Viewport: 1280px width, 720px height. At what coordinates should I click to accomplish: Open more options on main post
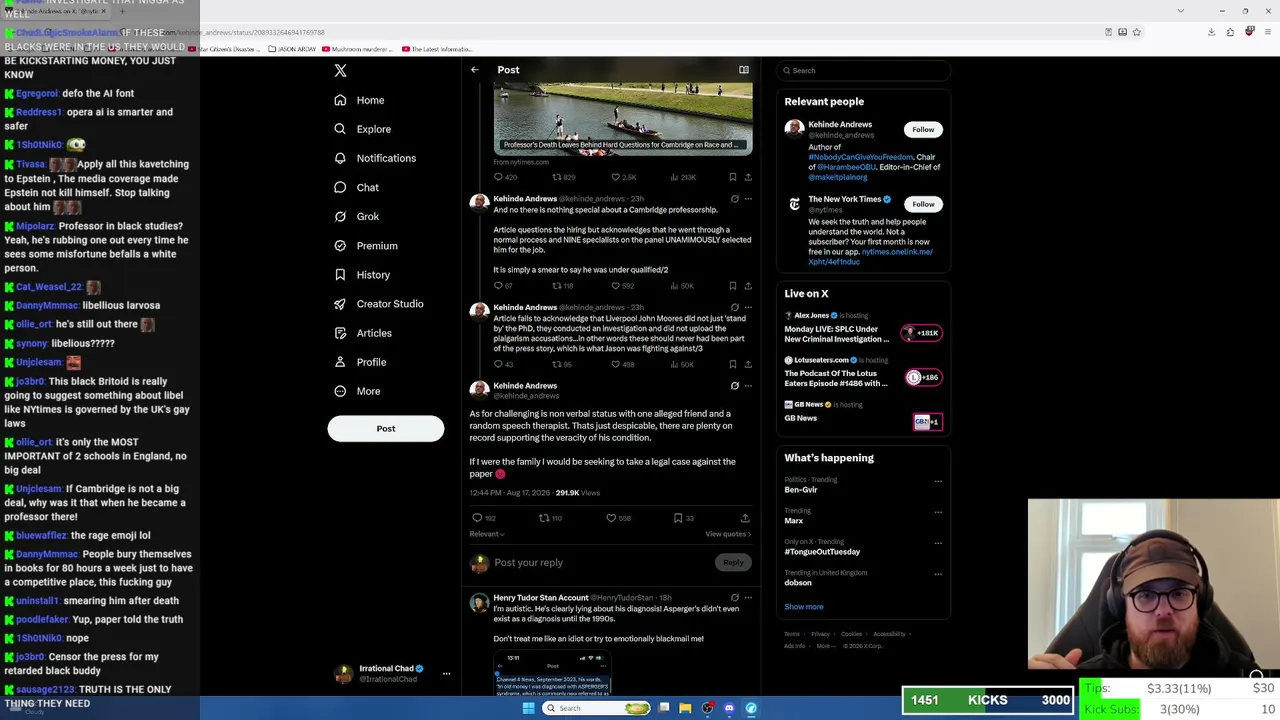[748, 386]
